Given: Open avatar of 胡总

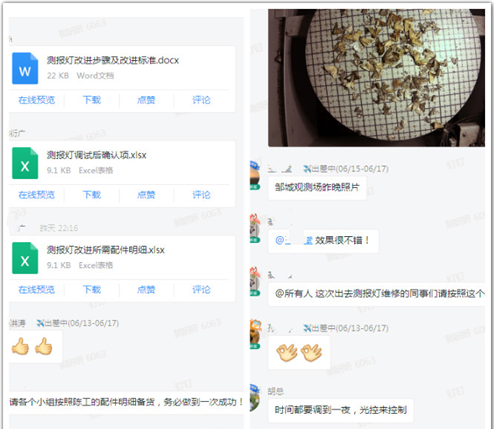Looking at the screenshot, I should (x=255, y=398).
